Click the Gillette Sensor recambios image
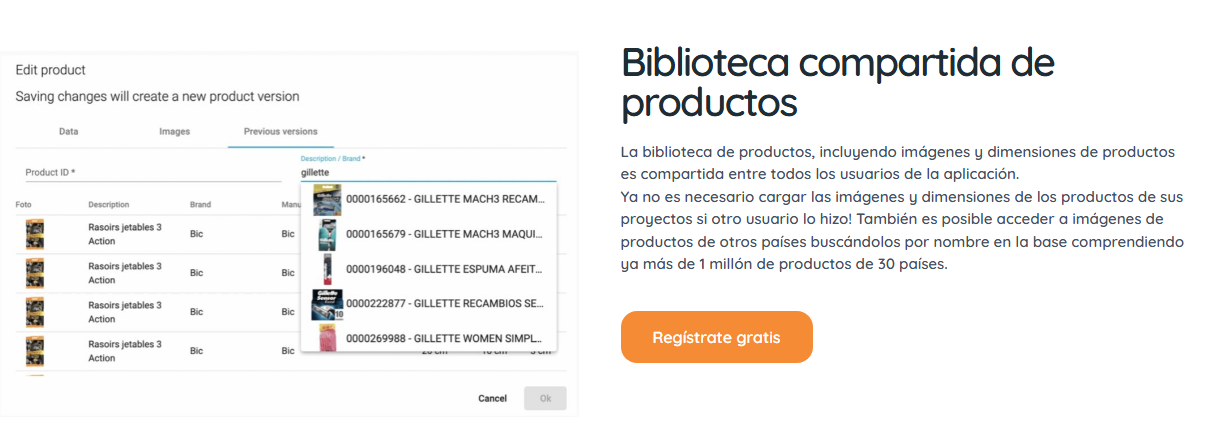Viewport: 1229px width, 431px height. pyautogui.click(x=327, y=304)
